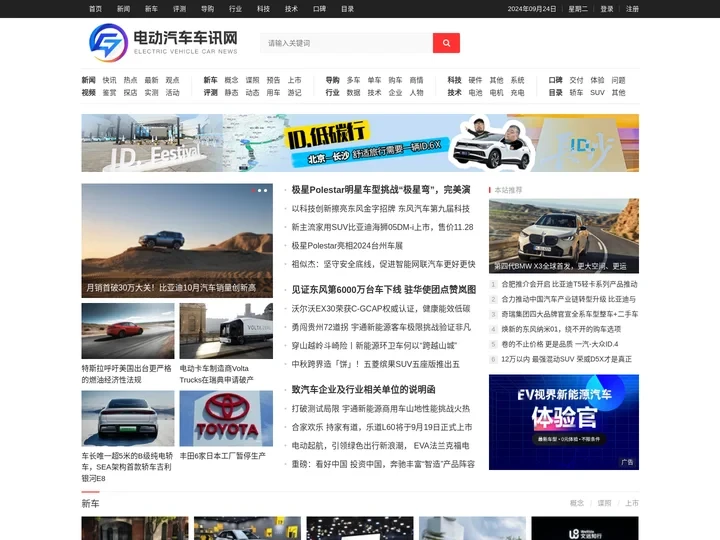720x540 pixels.
Task: Open 特斯拉呼吁美国出台更严格 article caption
Action: point(127,374)
